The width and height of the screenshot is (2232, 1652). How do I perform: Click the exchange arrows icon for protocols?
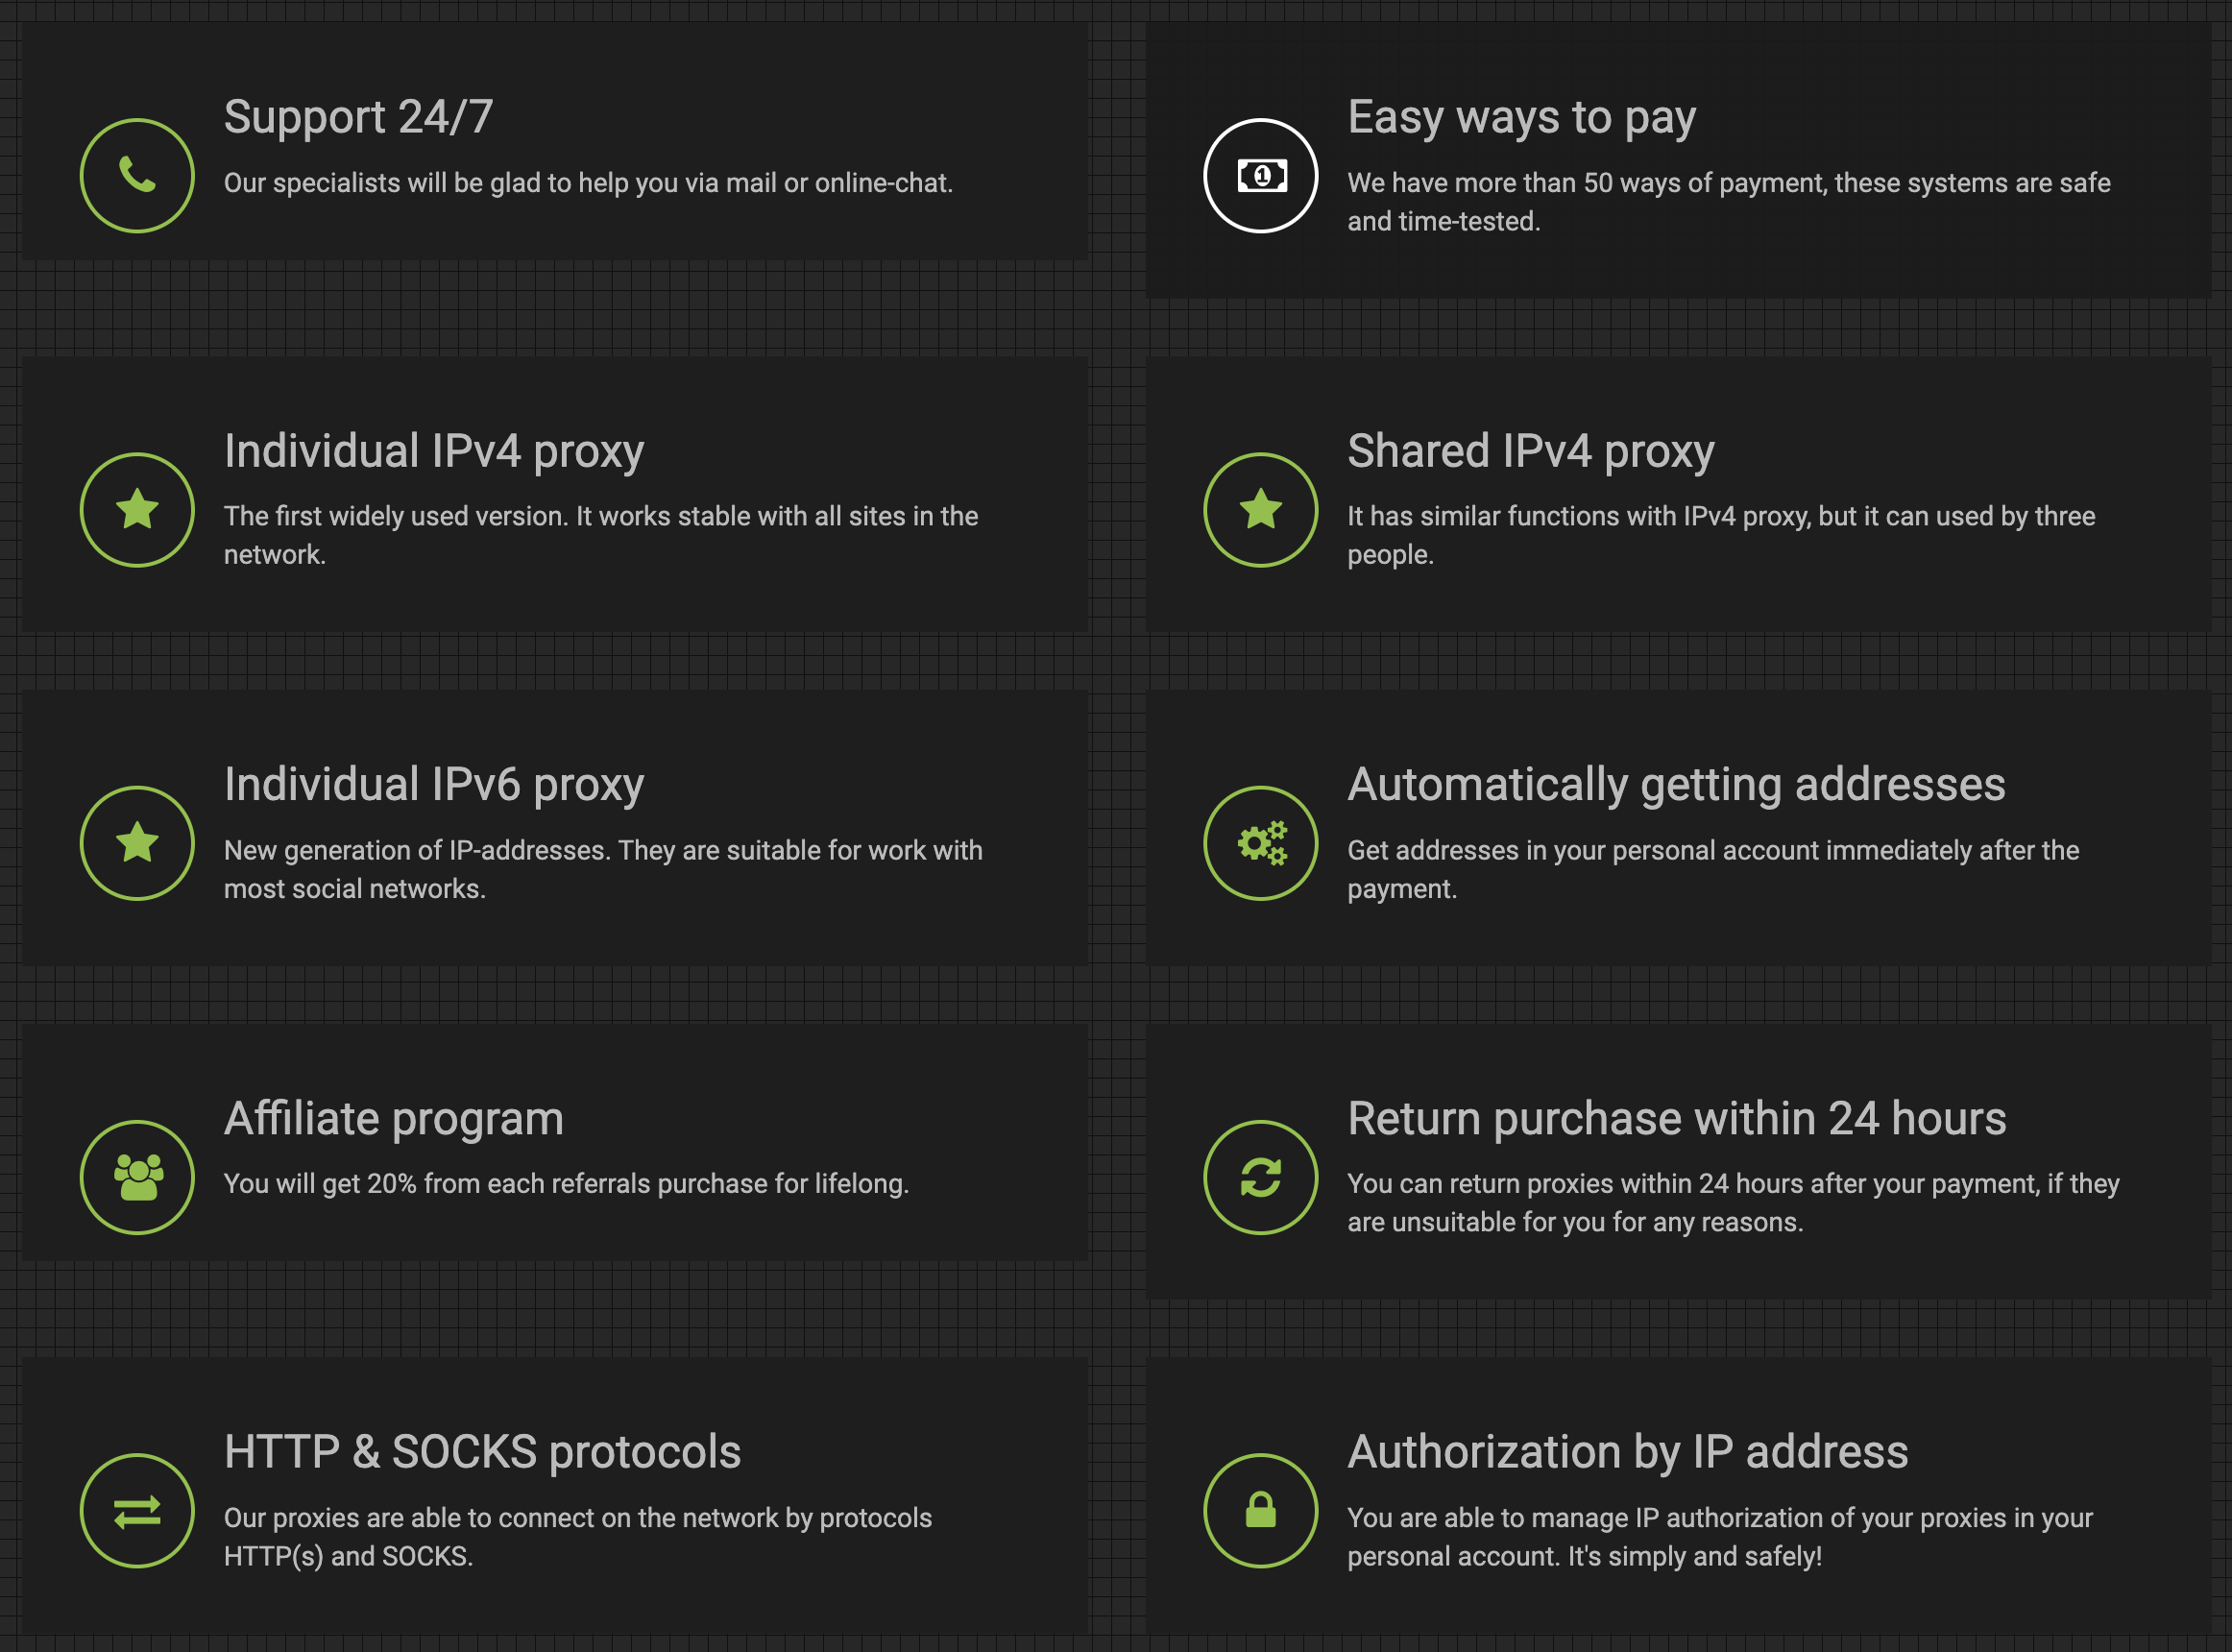pos(137,1511)
